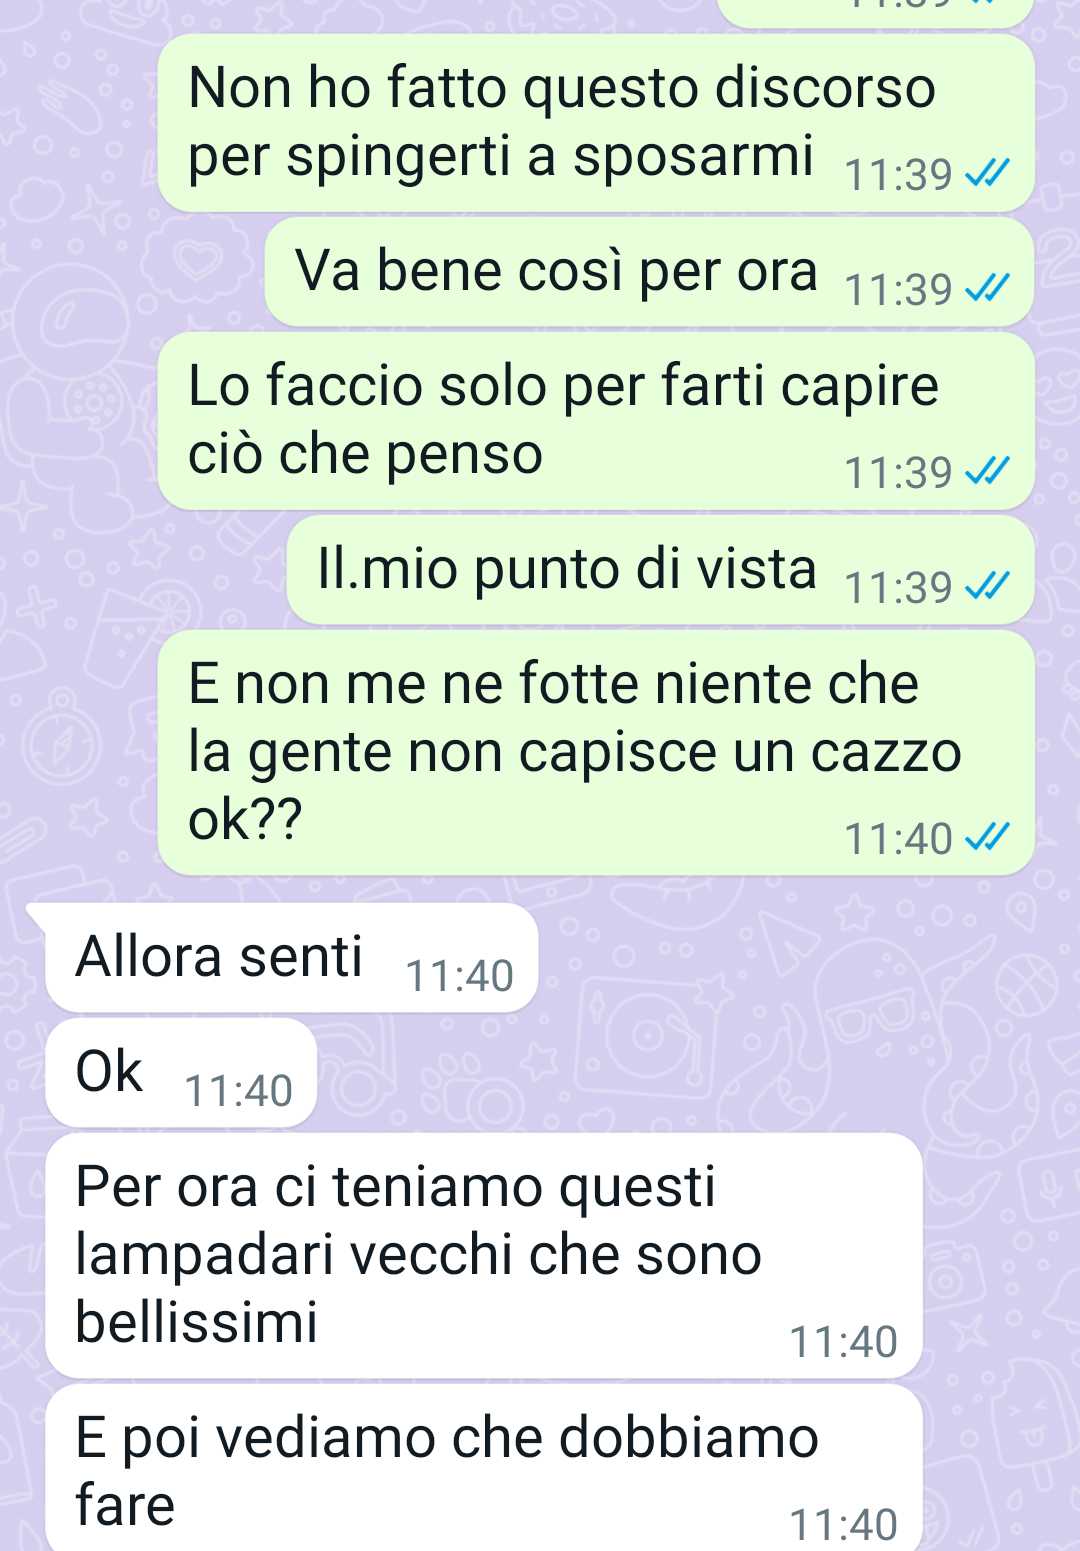Tap the blue read-receipt checkmarks on 'Va bene così per ora'
This screenshot has width=1080, height=1551.
point(987,289)
